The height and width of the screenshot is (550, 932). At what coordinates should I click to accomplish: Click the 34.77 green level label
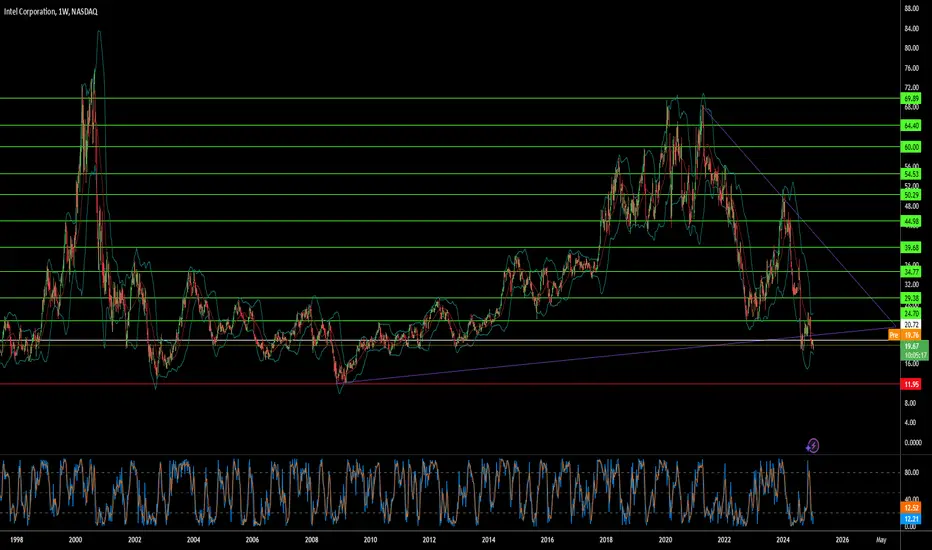[x=911, y=272]
